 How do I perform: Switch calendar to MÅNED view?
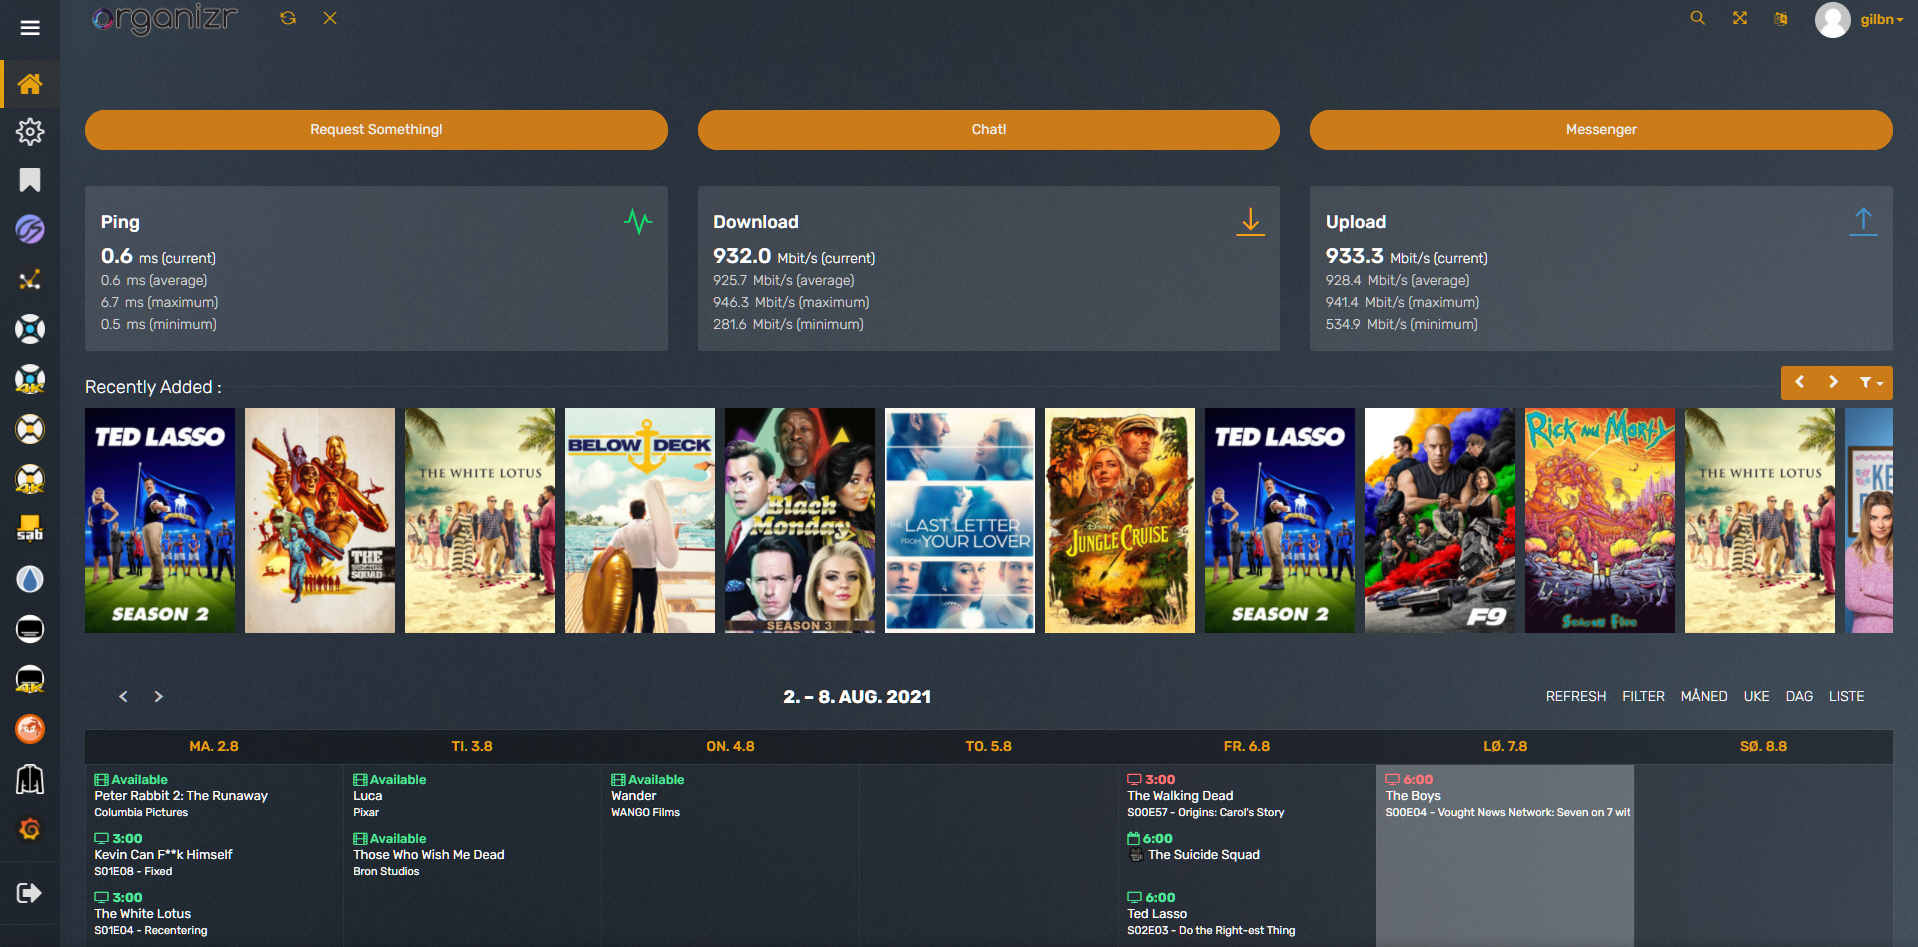pos(1704,697)
